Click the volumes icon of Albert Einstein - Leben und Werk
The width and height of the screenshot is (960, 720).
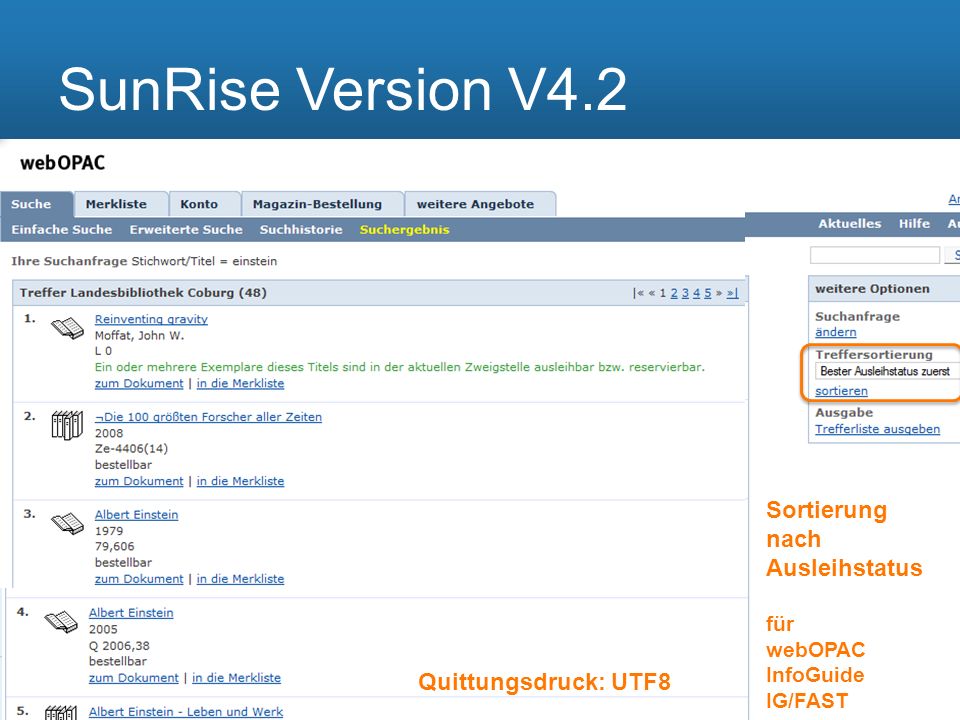61,713
